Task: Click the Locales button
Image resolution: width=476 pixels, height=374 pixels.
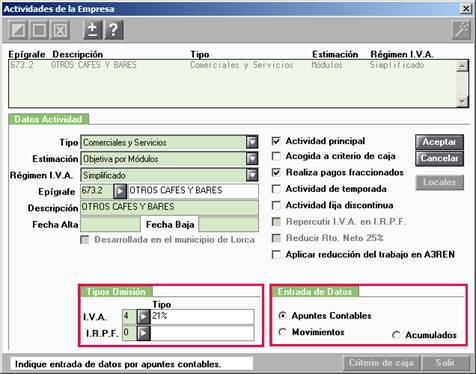Action: click(439, 182)
